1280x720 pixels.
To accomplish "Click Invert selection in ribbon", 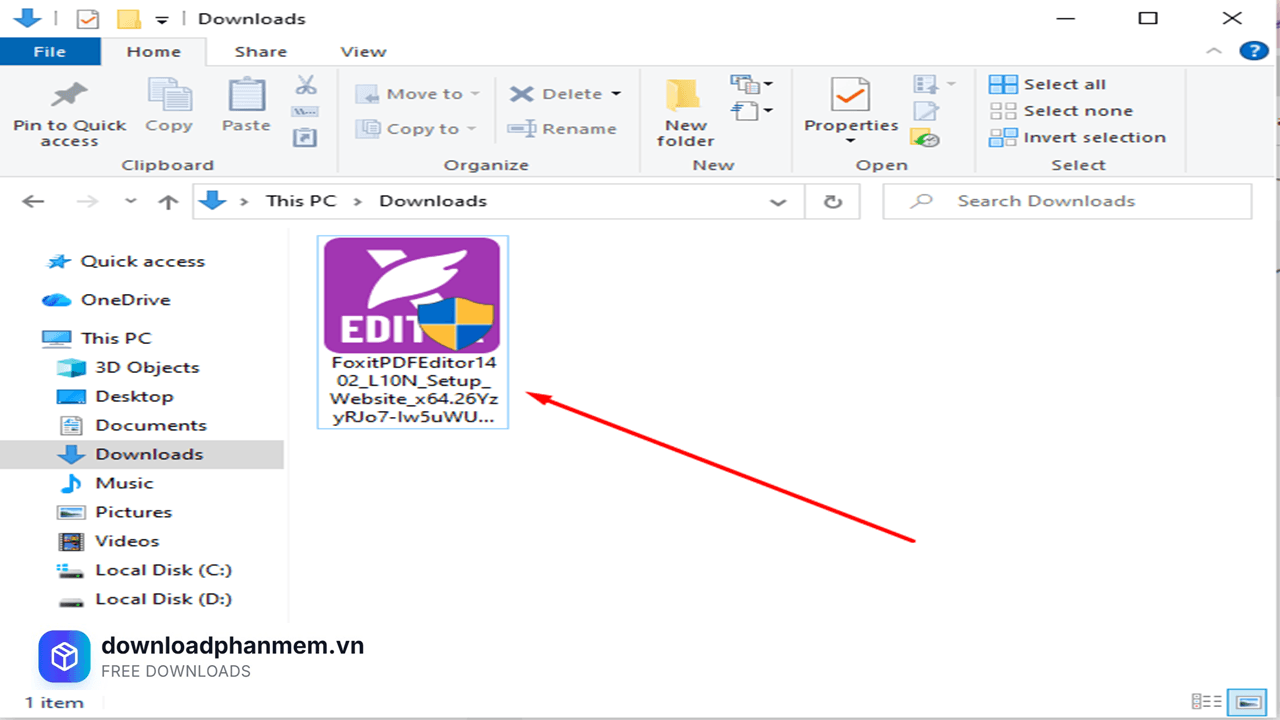I will [x=1094, y=138].
